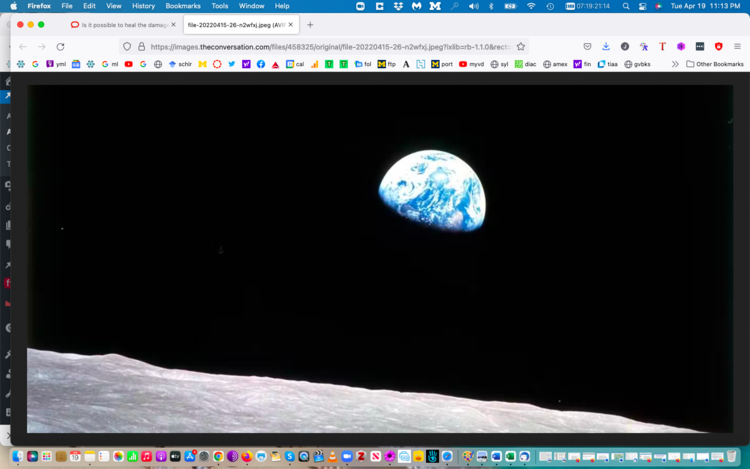Open the Window menu
This screenshot has height=469, width=750.
click(251, 6)
